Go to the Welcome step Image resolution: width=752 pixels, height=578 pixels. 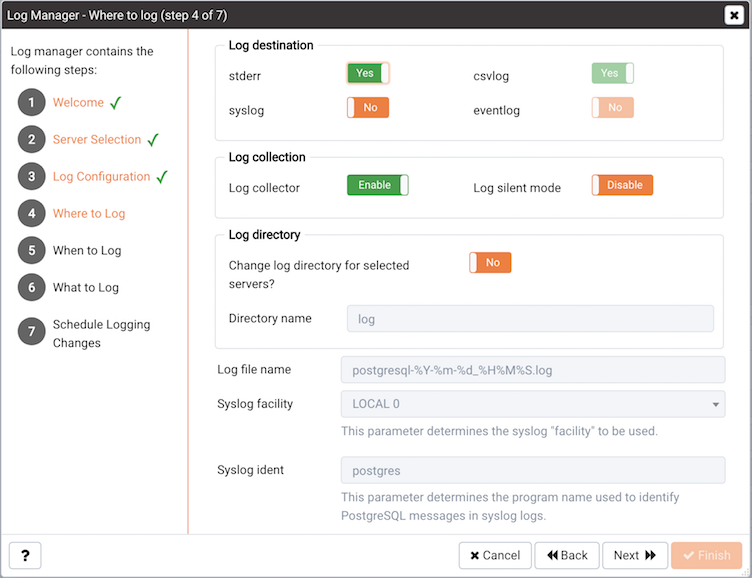(x=78, y=102)
